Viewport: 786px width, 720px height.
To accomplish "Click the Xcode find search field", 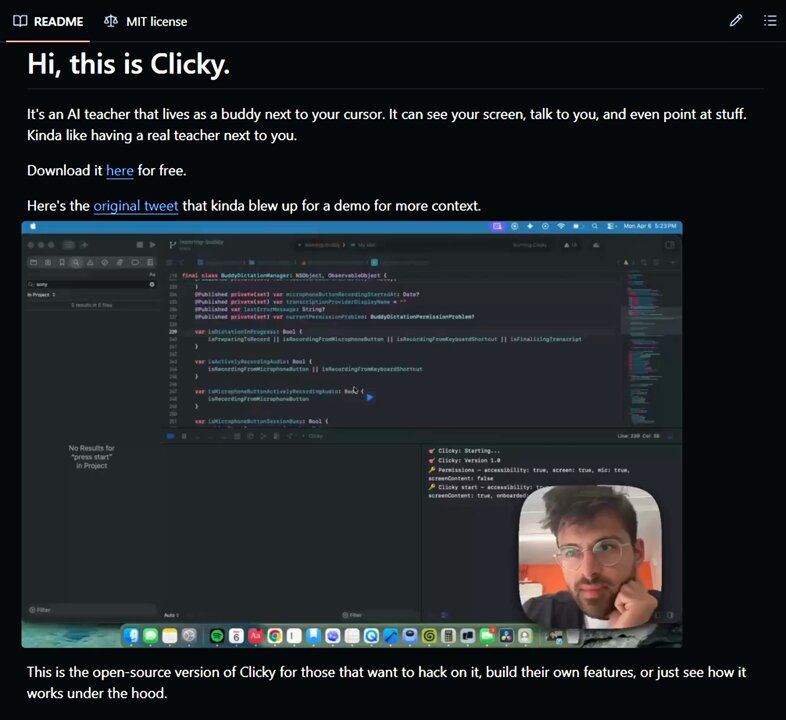I will pyautogui.click(x=90, y=284).
